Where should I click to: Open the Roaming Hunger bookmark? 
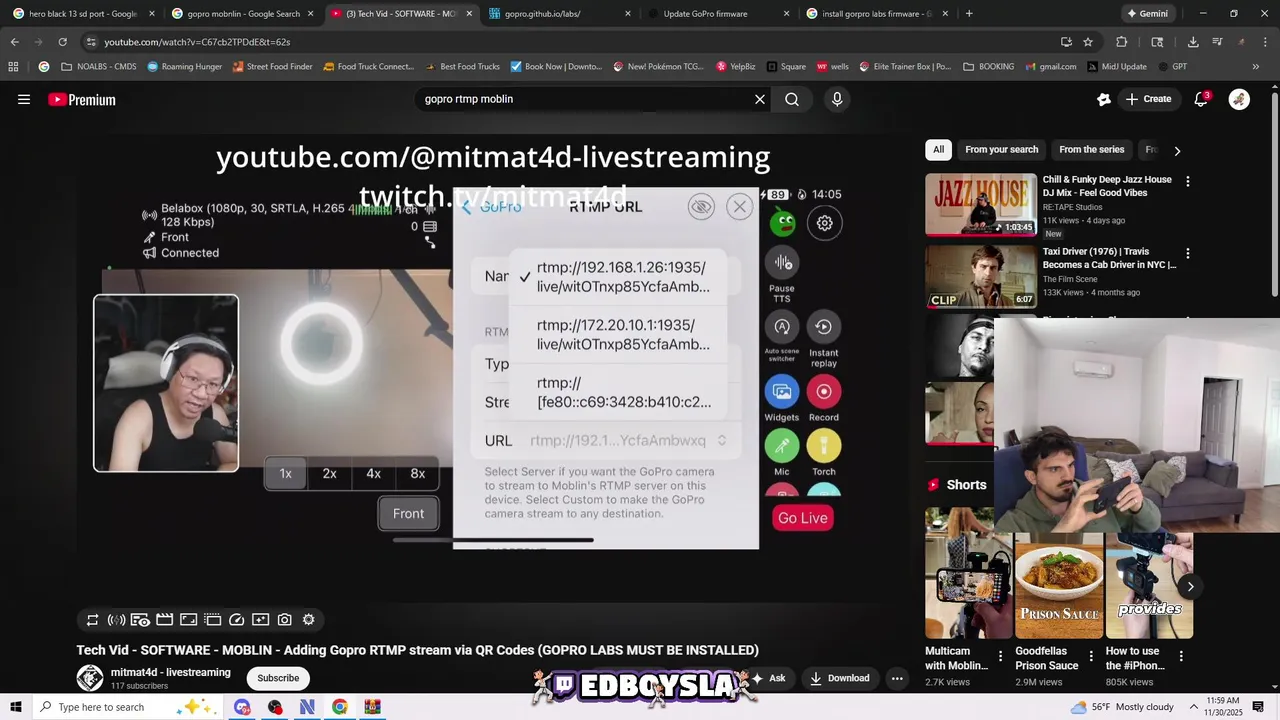(x=185, y=67)
